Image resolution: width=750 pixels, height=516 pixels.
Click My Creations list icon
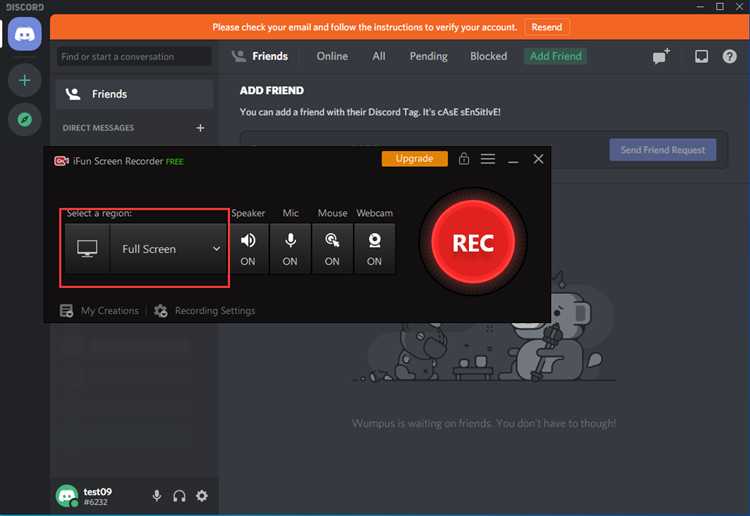pyautogui.click(x=66, y=311)
